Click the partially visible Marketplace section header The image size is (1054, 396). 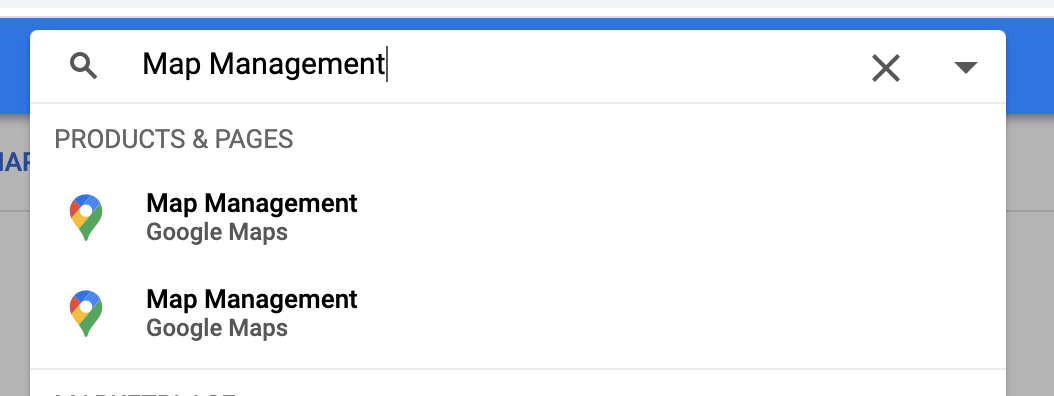(145, 391)
